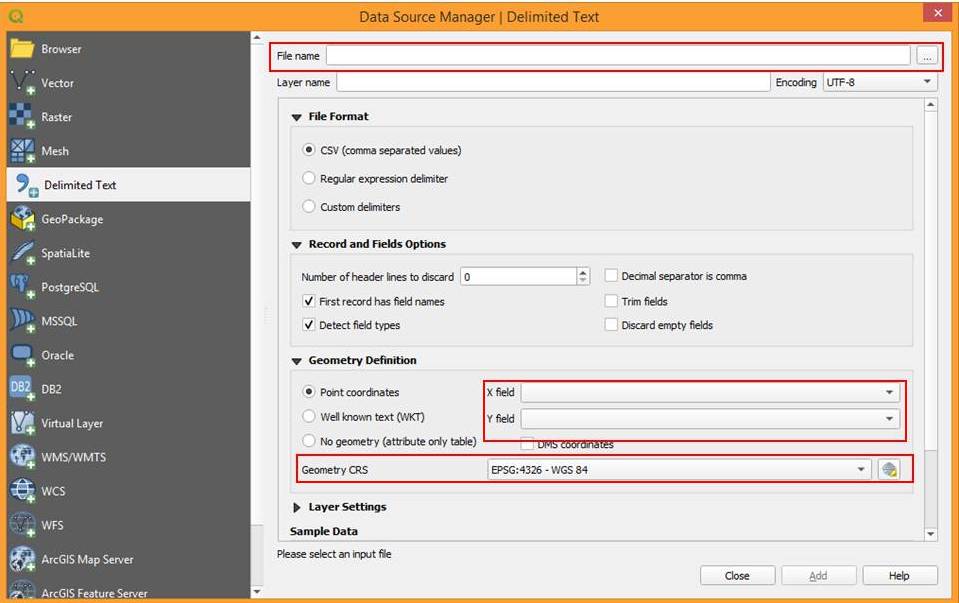959x603 pixels.
Task: Open the Virtual Layer icon
Action: (23, 423)
